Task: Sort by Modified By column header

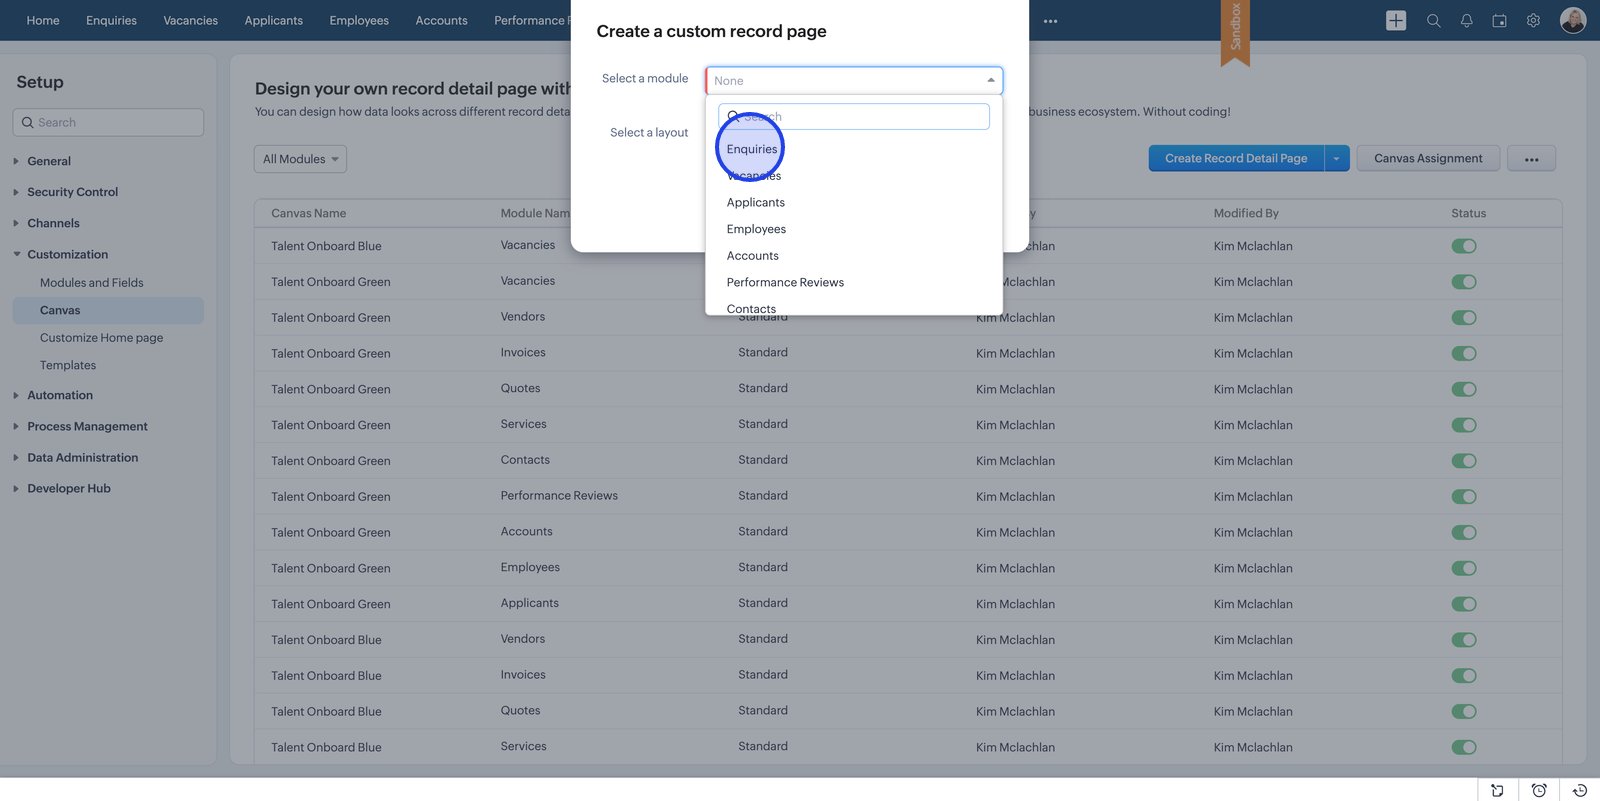Action: [x=1246, y=213]
